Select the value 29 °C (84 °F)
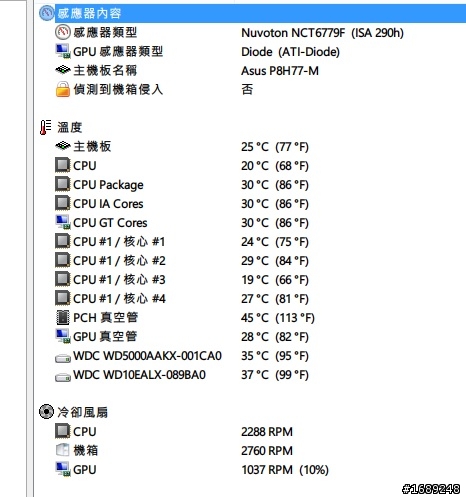The height and width of the screenshot is (497, 466). pos(275,261)
